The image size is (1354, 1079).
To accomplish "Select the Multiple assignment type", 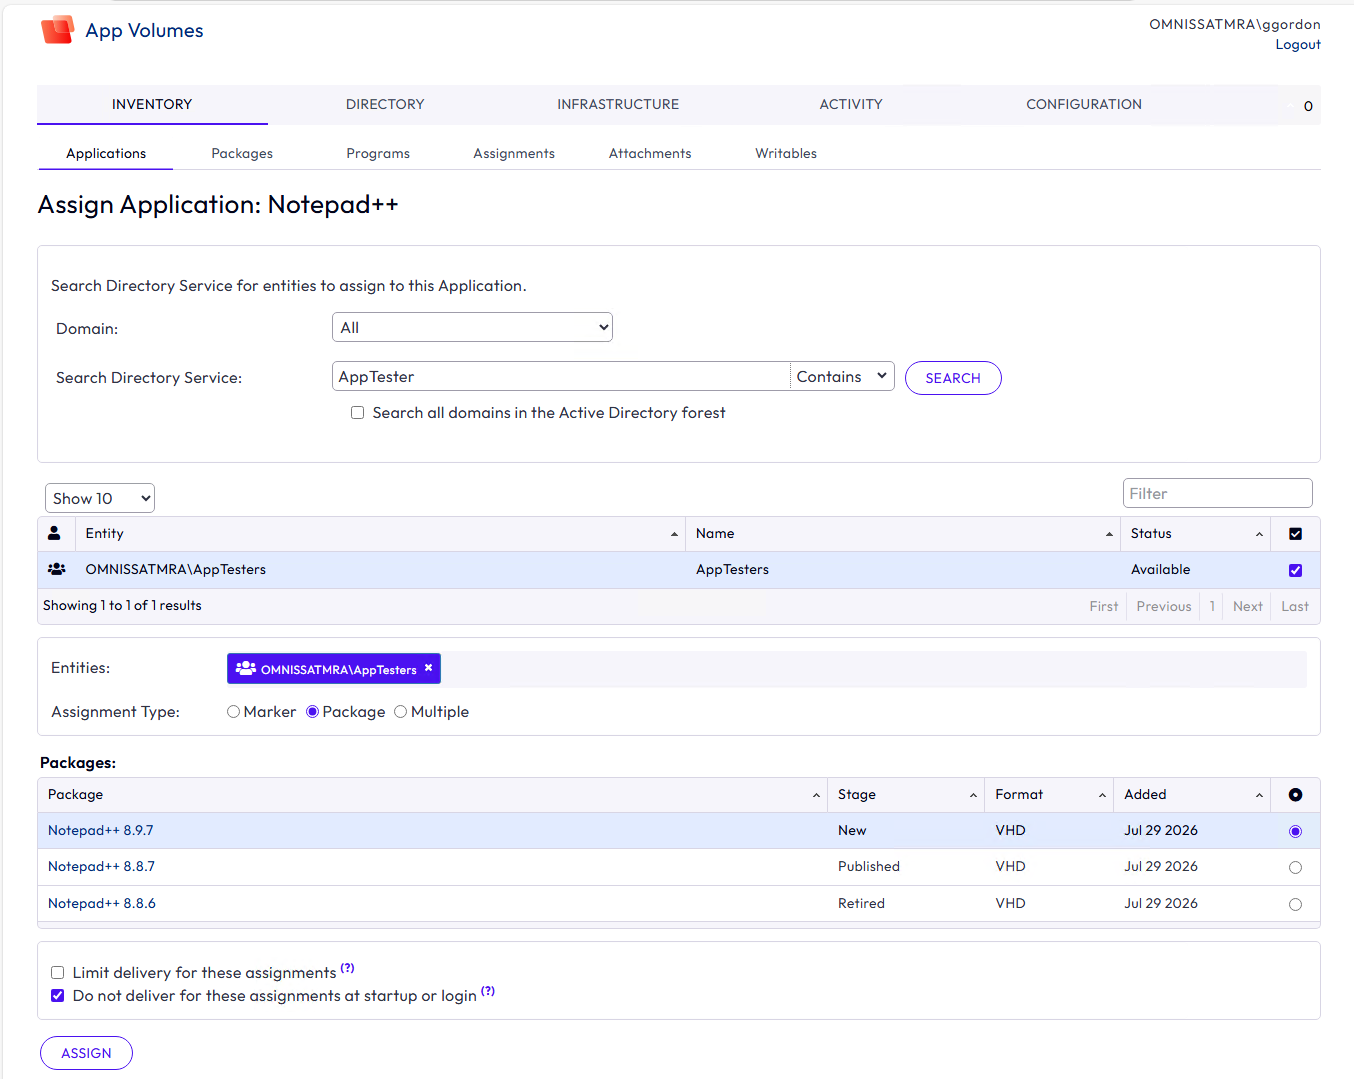I will 400,712.
